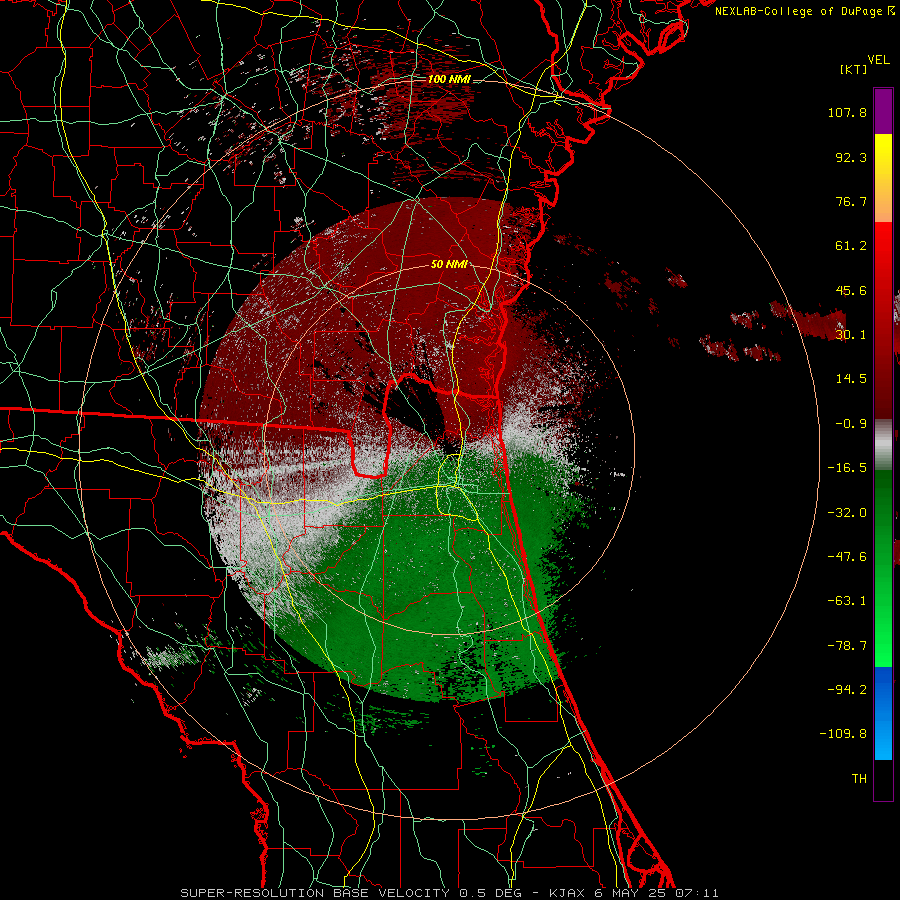Click the purple segment of color bar

click(883, 112)
